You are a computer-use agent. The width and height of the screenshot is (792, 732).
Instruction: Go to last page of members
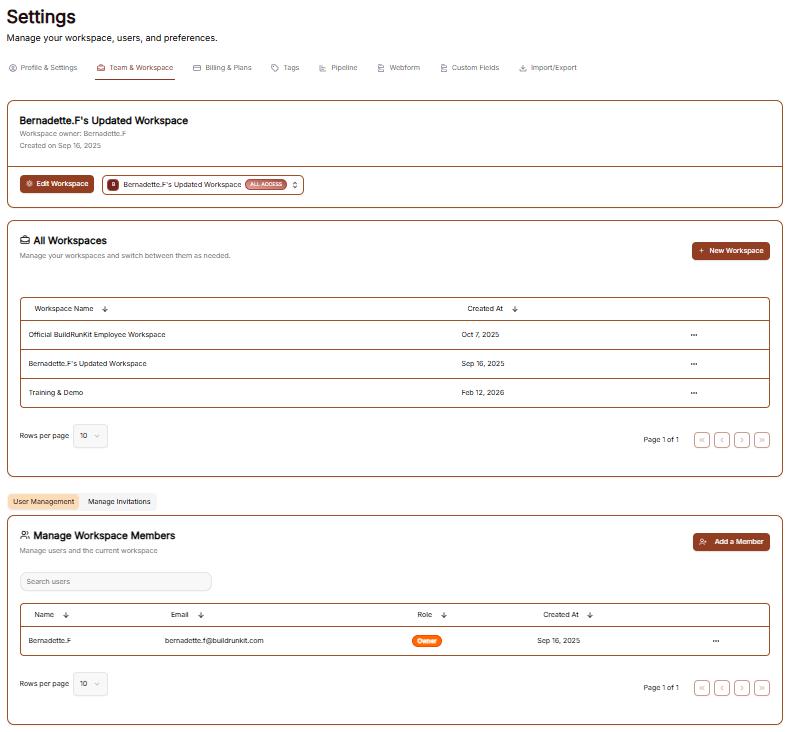point(762,688)
